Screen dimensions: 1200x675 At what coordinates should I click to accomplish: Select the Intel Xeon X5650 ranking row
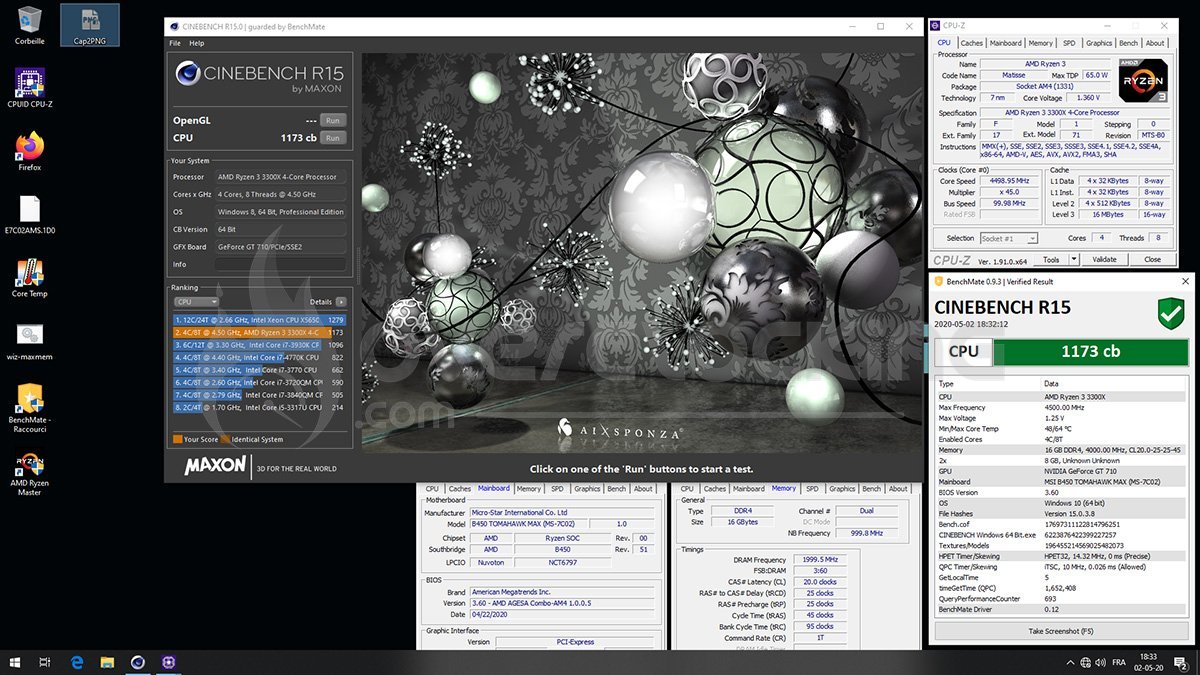point(260,320)
